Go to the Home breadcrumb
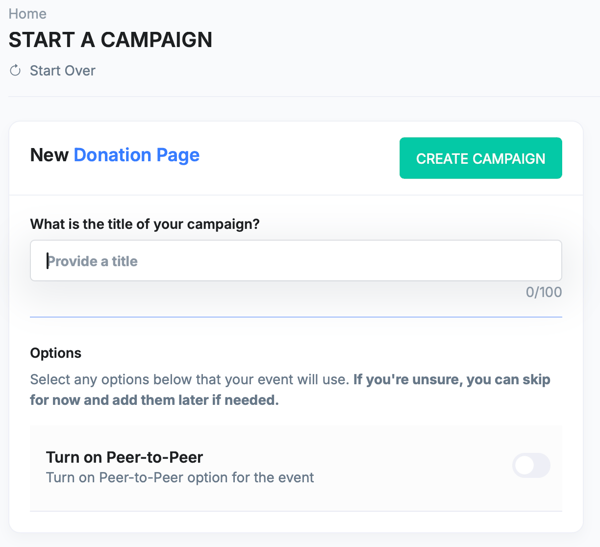Screen dimensions: 600x547 point(27,14)
